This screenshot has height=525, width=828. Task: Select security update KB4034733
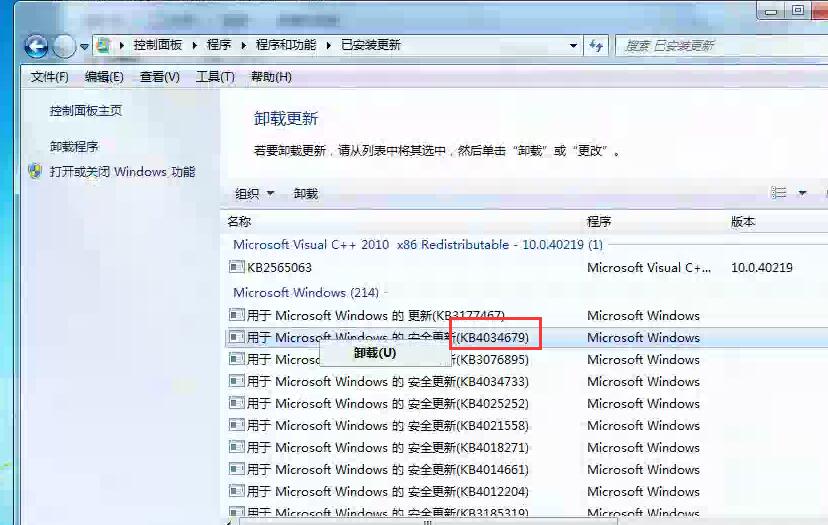click(x=528, y=382)
